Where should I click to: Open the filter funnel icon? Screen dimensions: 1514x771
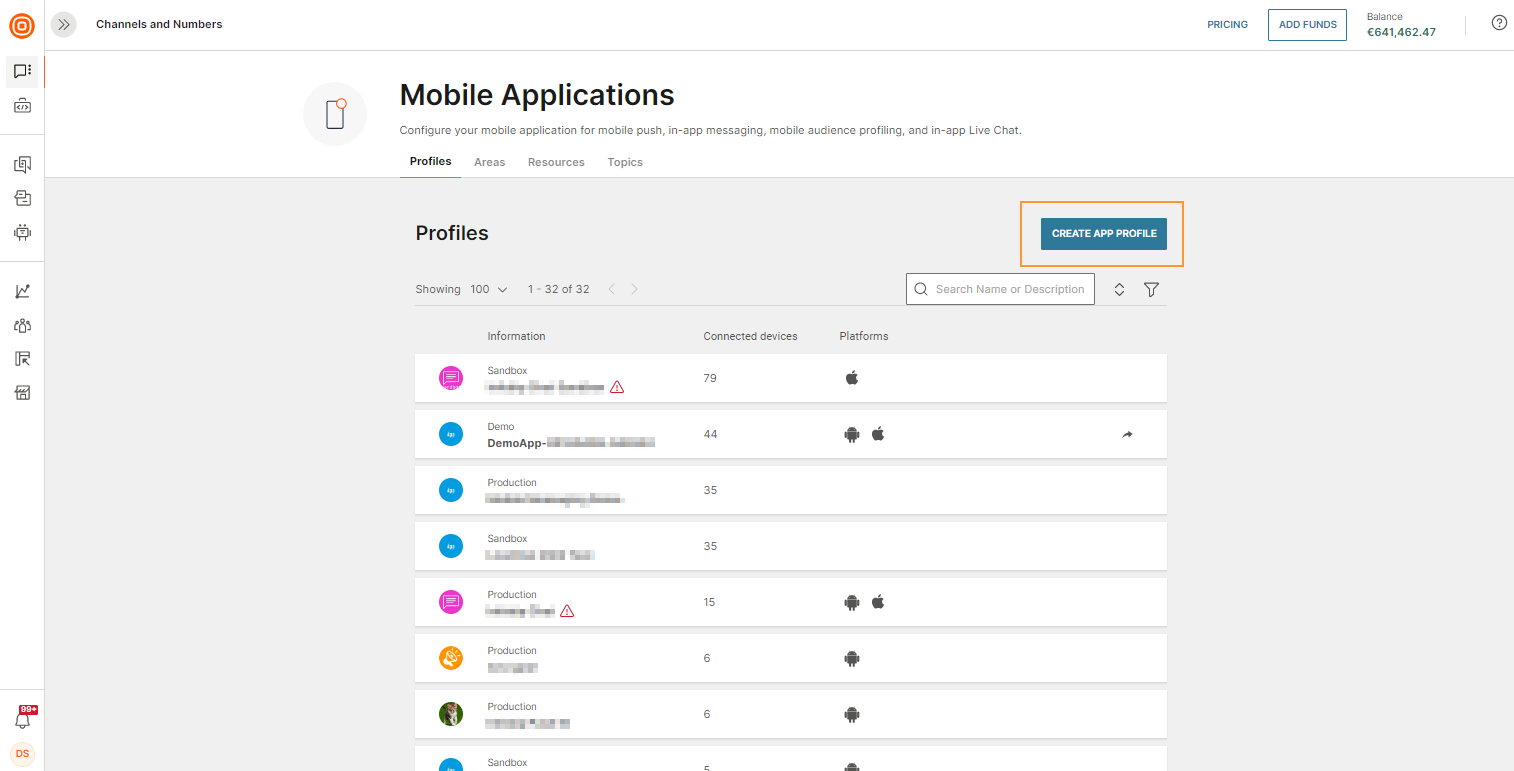[1151, 289]
